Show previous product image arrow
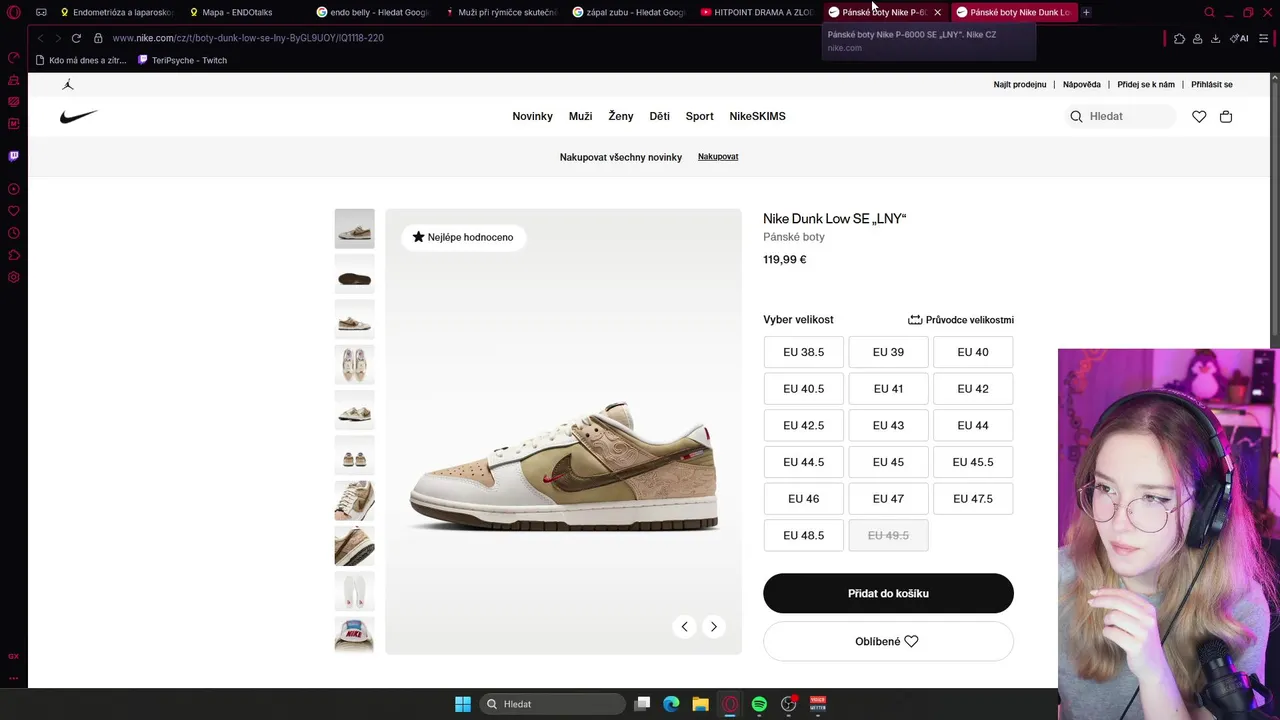The width and height of the screenshot is (1280, 720). coord(684,627)
